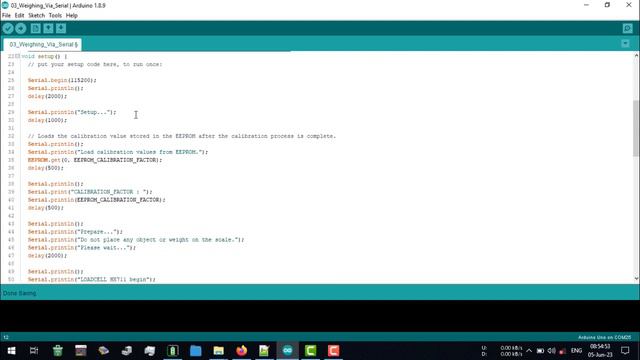Image resolution: width=640 pixels, height=360 pixels.
Task: Click the scrollbar down arrow
Action: point(636,279)
